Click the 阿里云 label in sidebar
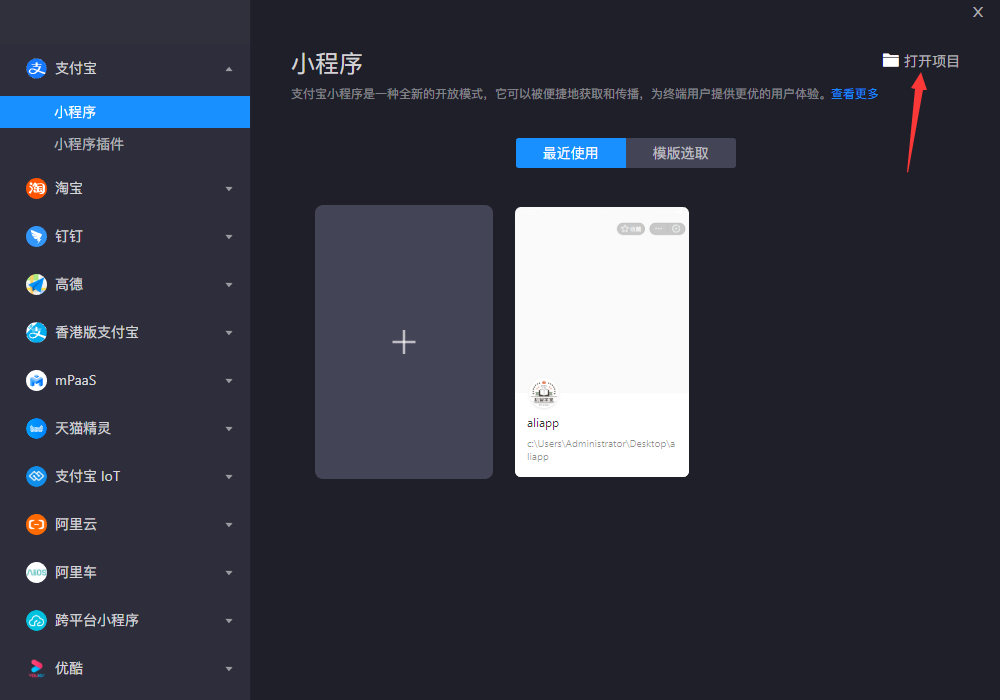The image size is (1000, 700). 76,524
